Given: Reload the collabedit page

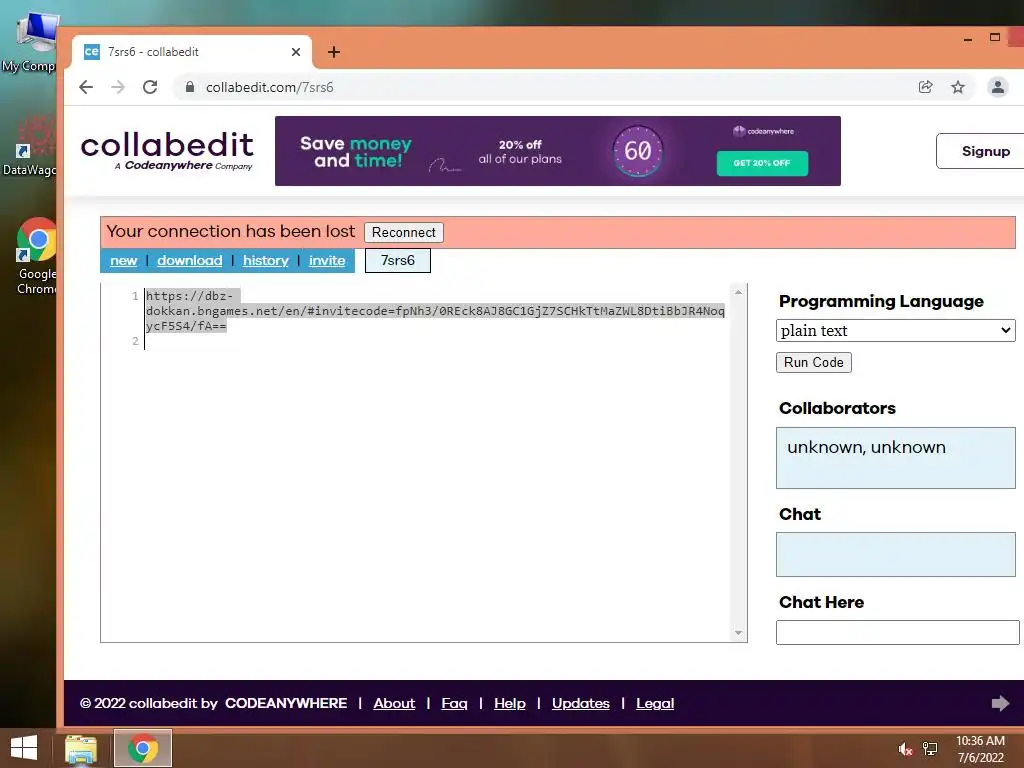Looking at the screenshot, I should [150, 87].
